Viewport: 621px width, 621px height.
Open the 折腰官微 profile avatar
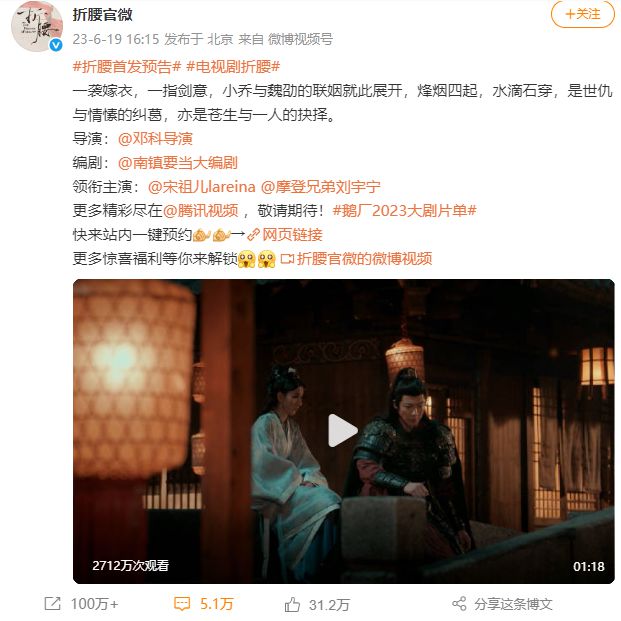pyautogui.click(x=37, y=26)
